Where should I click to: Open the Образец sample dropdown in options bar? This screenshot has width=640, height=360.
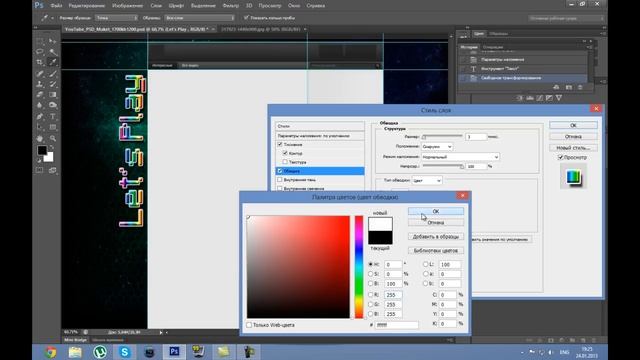tap(200, 18)
